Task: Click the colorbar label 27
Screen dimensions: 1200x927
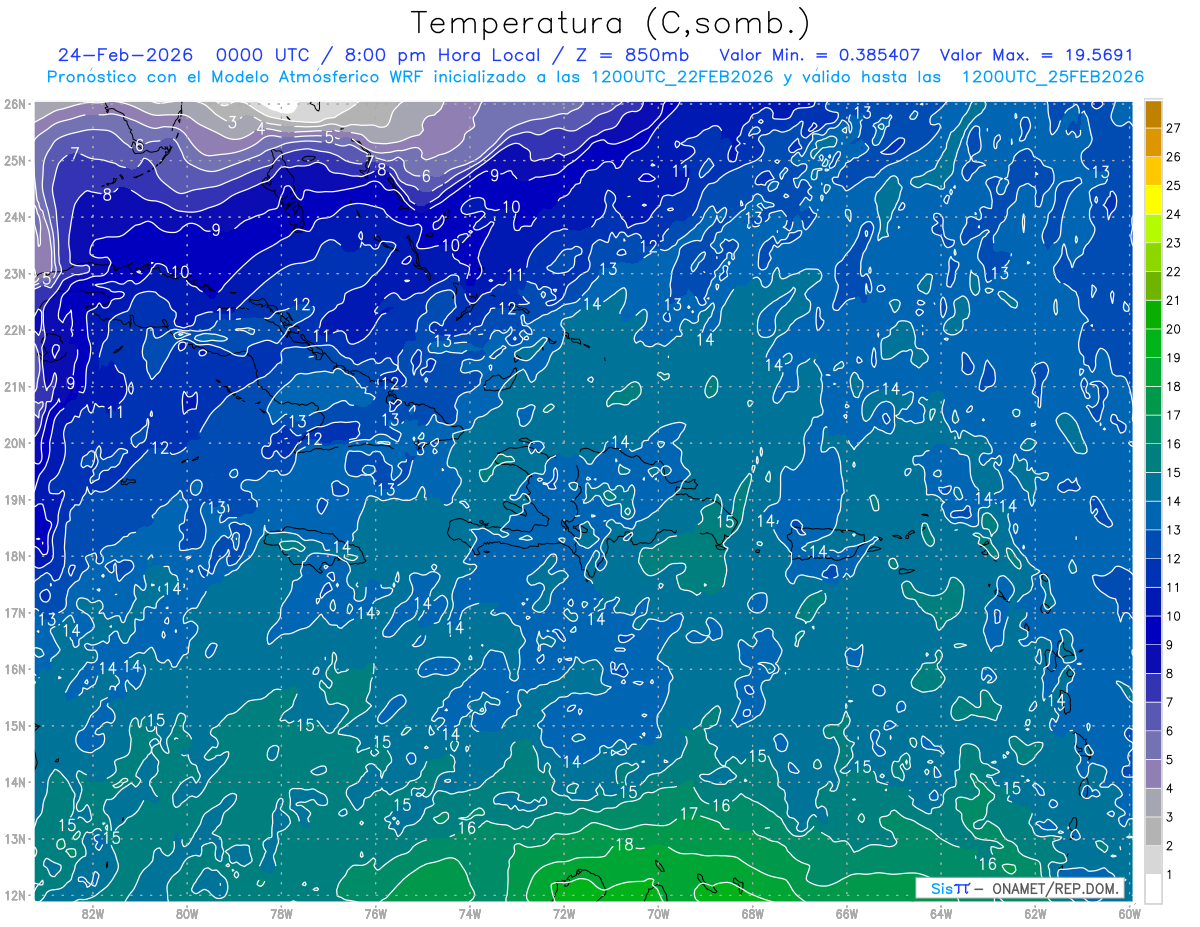Action: pos(1174,128)
